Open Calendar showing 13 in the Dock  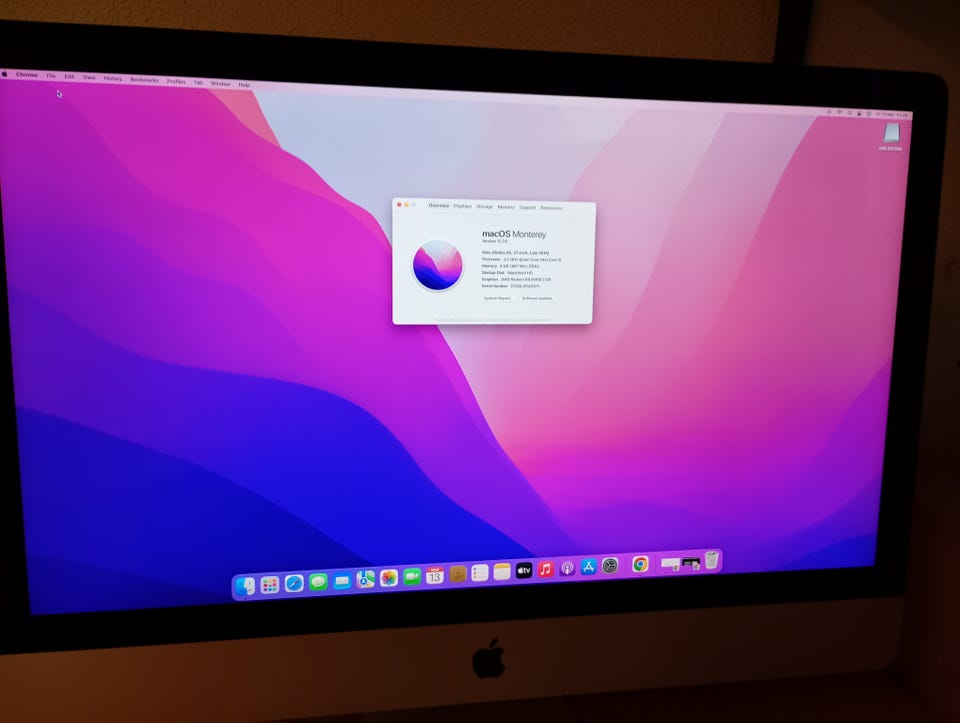pos(435,575)
